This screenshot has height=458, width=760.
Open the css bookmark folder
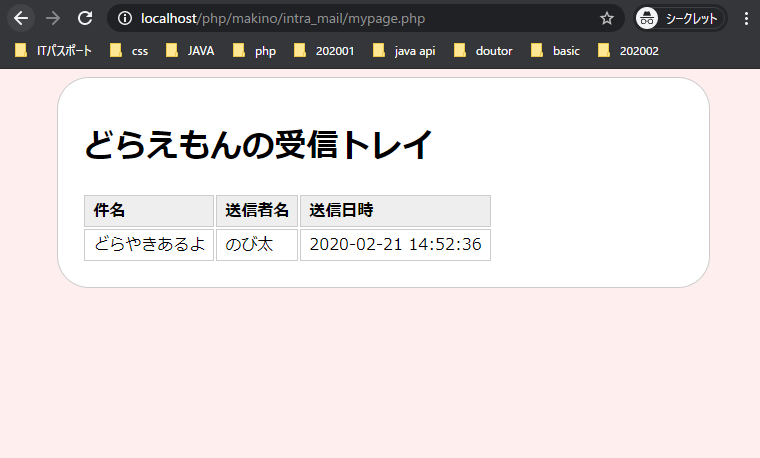[129, 51]
